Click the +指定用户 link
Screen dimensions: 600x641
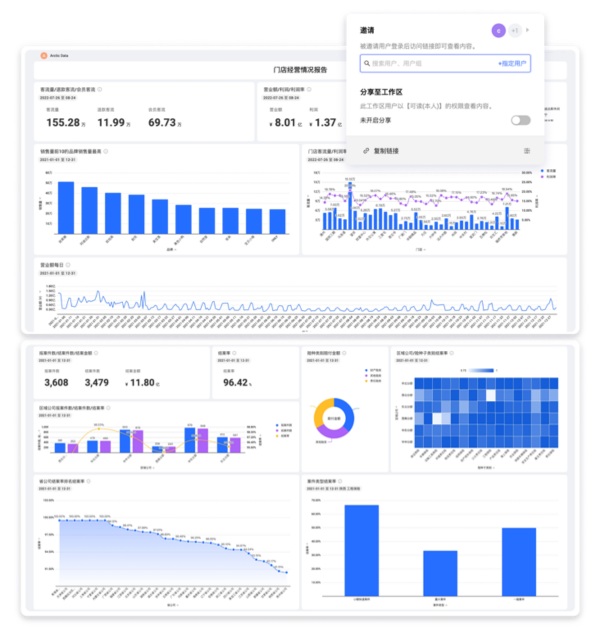(x=512, y=63)
